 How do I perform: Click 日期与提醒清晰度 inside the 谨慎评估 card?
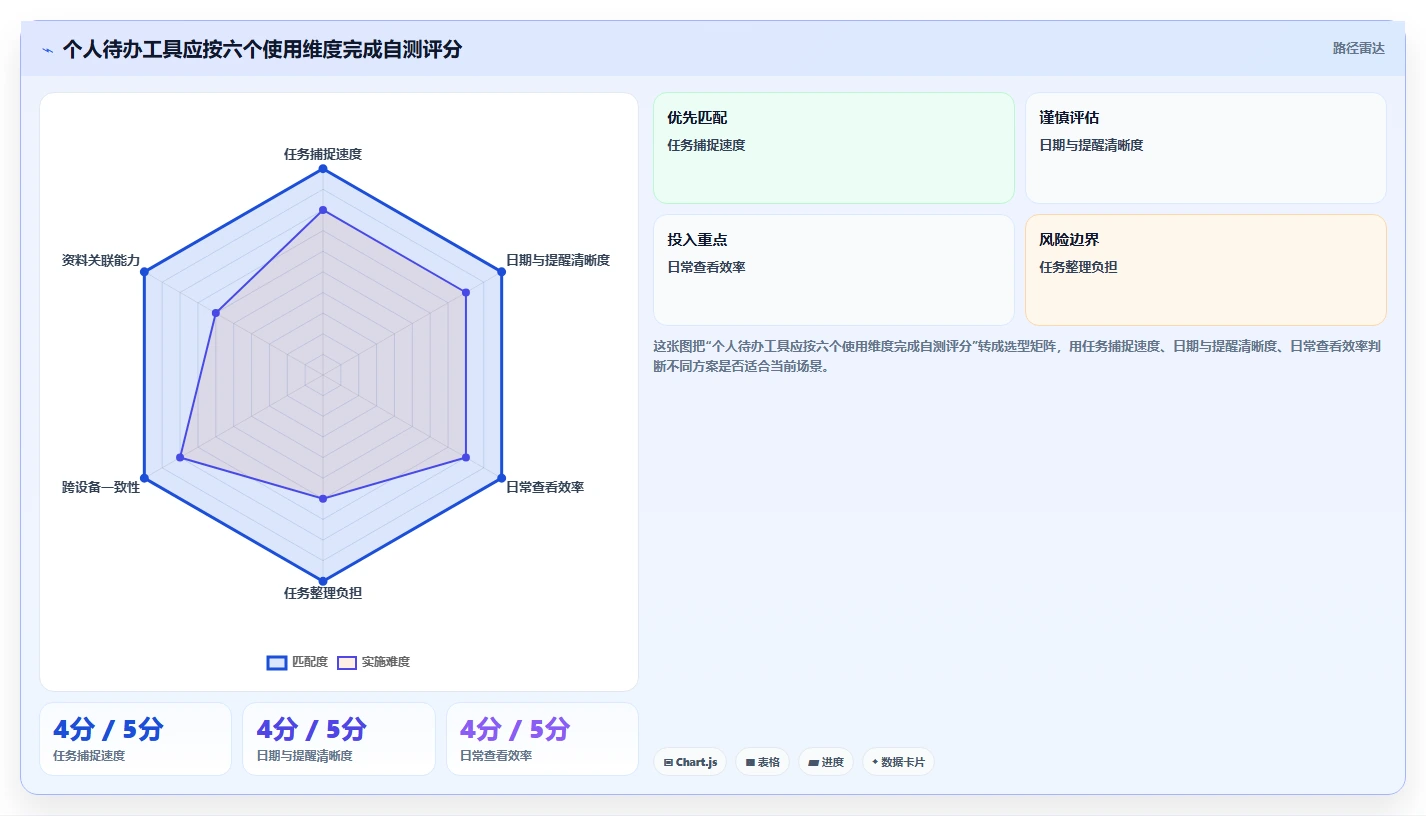coord(1091,145)
